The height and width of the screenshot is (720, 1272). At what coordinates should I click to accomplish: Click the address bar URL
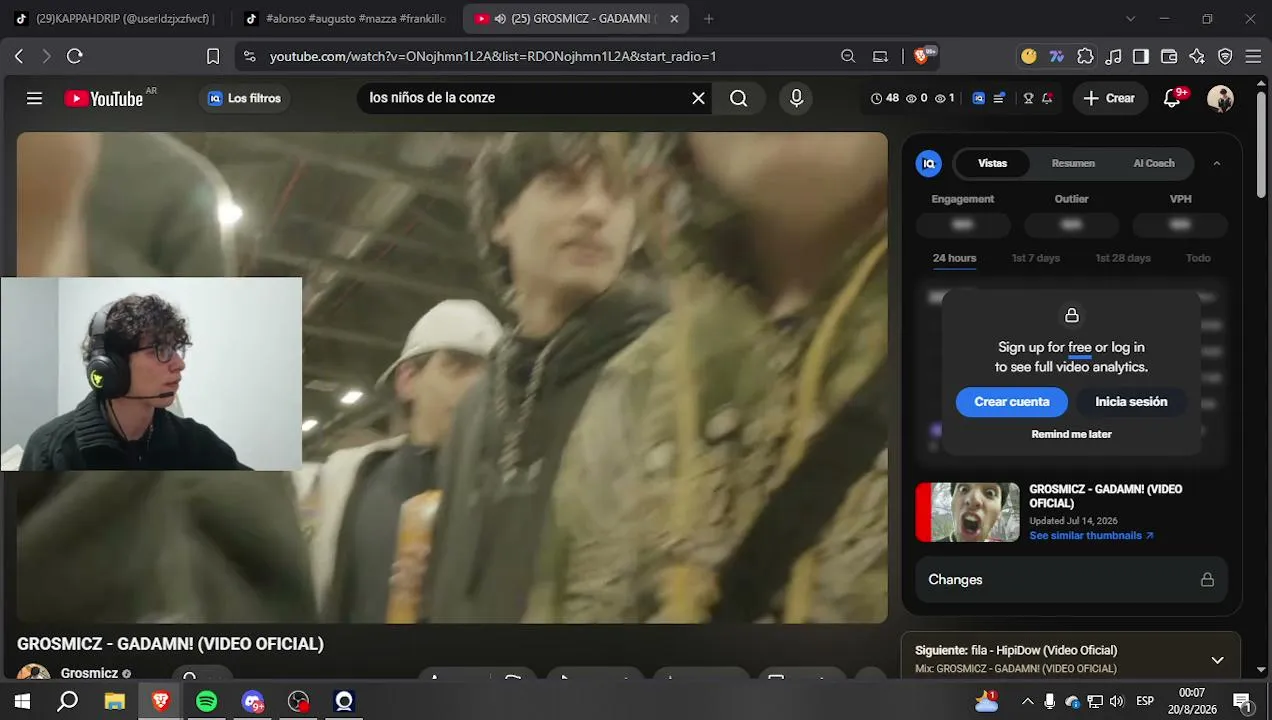click(x=492, y=57)
